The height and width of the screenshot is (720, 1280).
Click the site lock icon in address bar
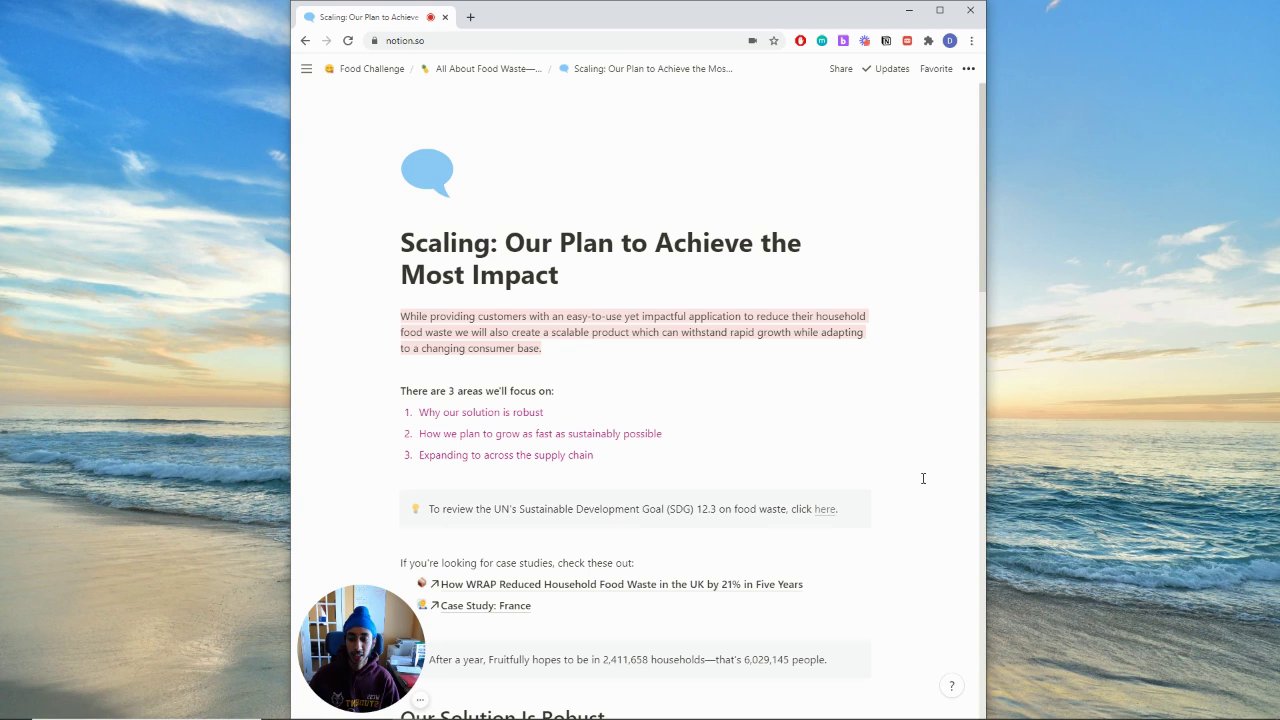[x=374, y=41]
